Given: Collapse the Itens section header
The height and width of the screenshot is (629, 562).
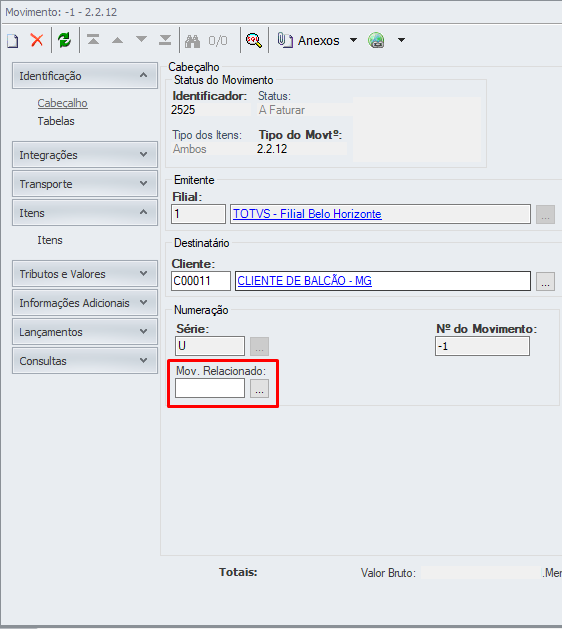Looking at the screenshot, I should click(85, 213).
